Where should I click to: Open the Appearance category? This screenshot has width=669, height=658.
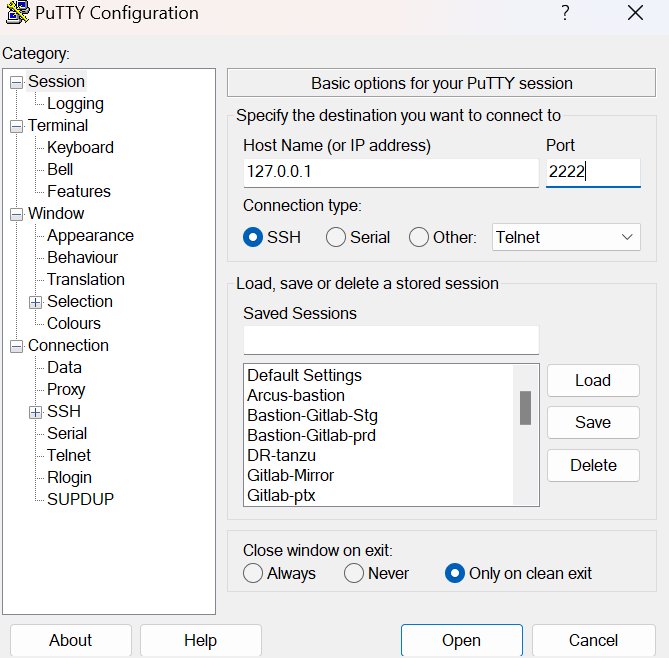90,236
